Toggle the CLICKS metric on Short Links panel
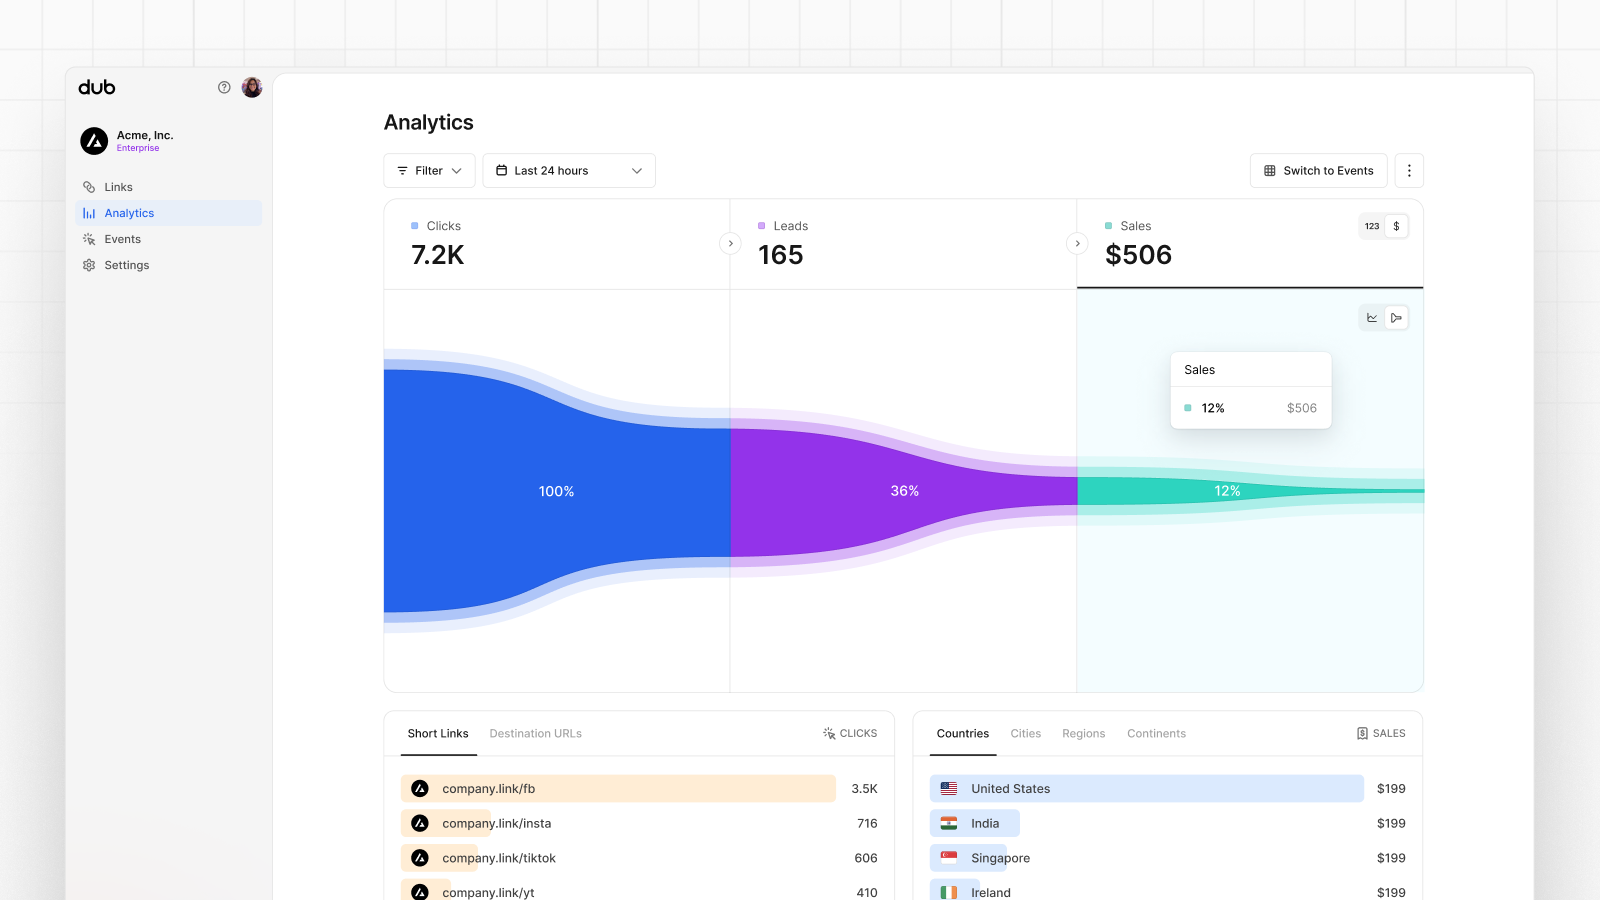The image size is (1600, 900). coord(850,733)
